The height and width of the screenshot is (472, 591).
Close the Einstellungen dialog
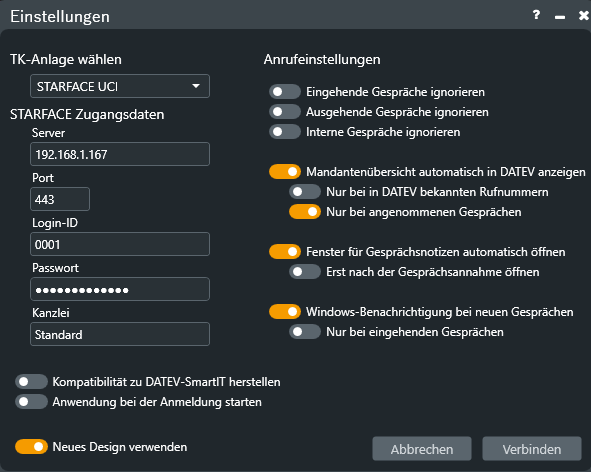coord(583,15)
